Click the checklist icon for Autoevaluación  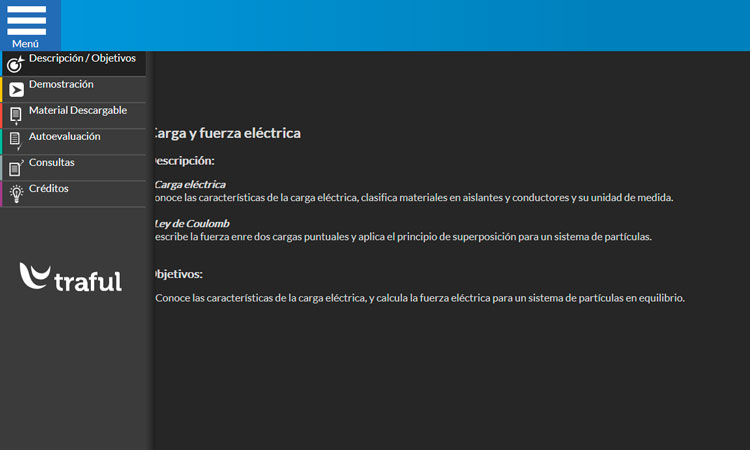(16, 142)
